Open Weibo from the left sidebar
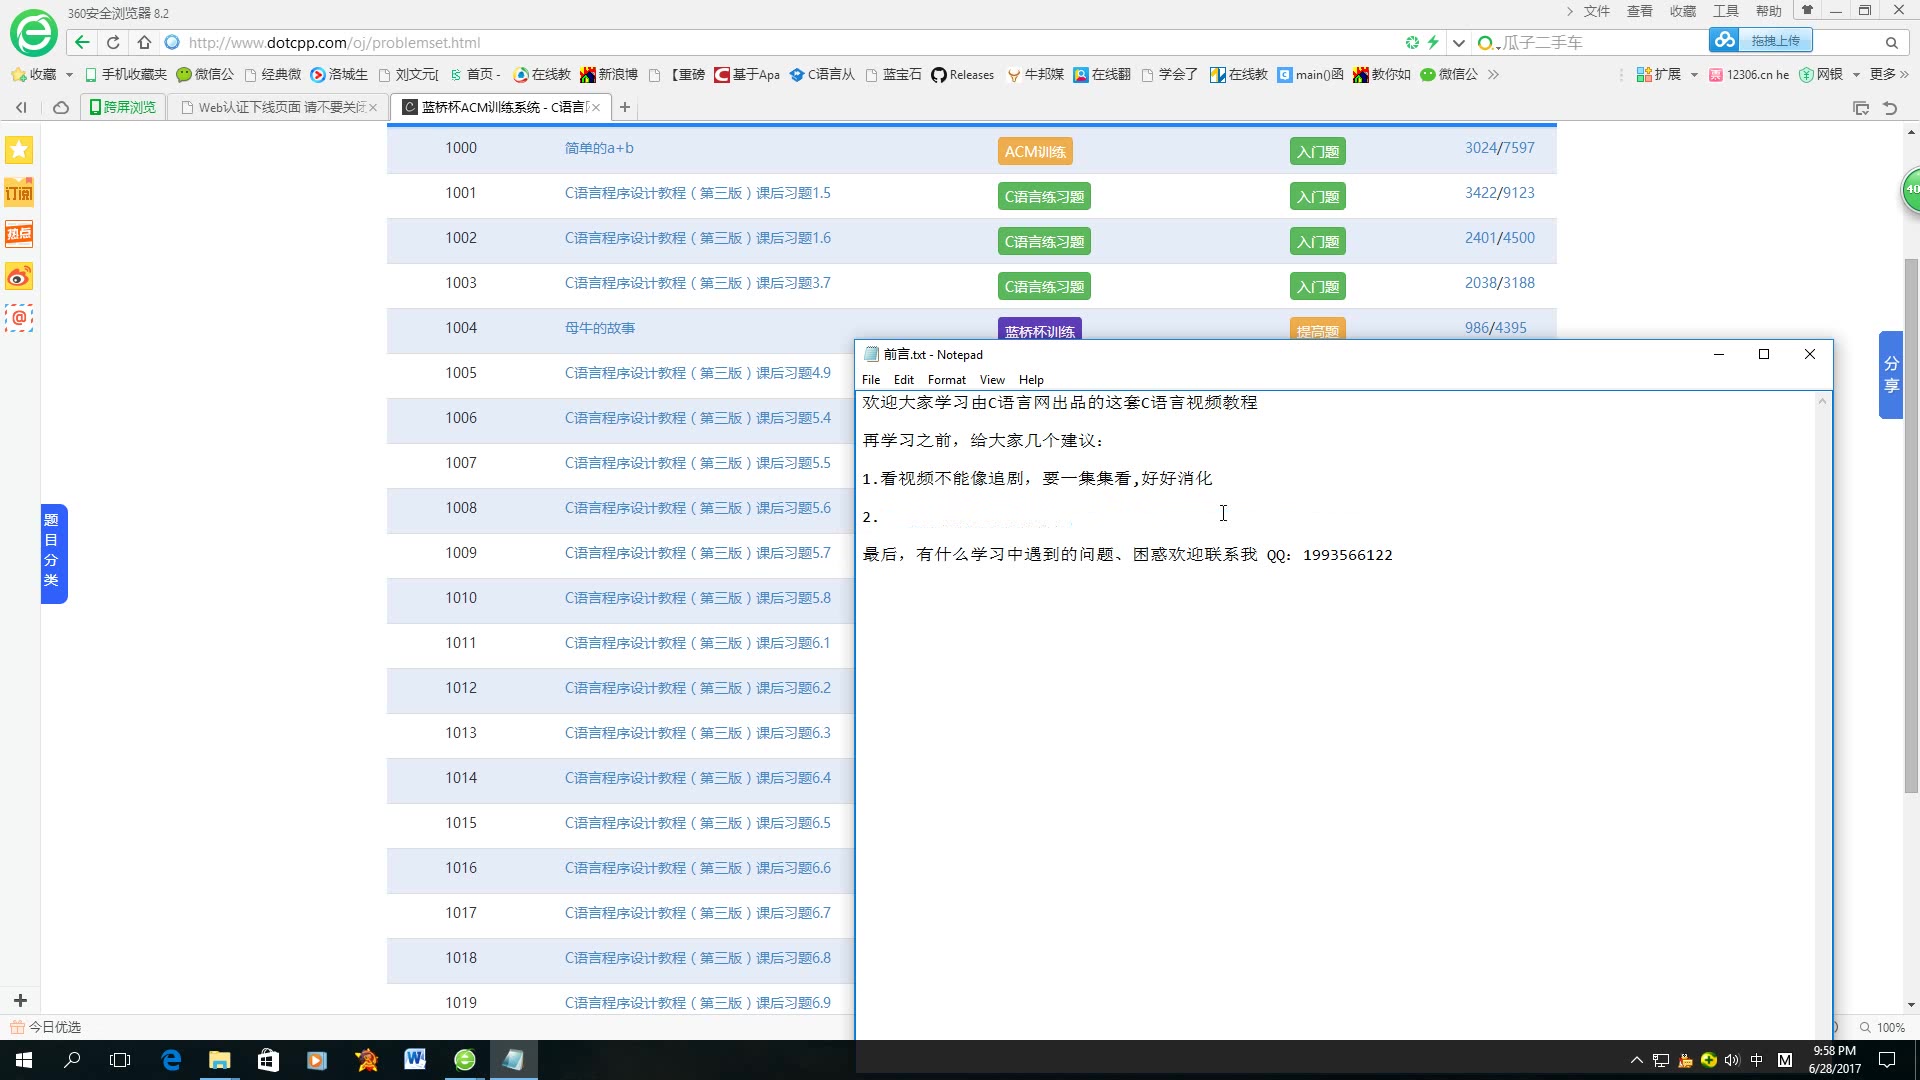This screenshot has height=1080, width=1920. [x=19, y=277]
